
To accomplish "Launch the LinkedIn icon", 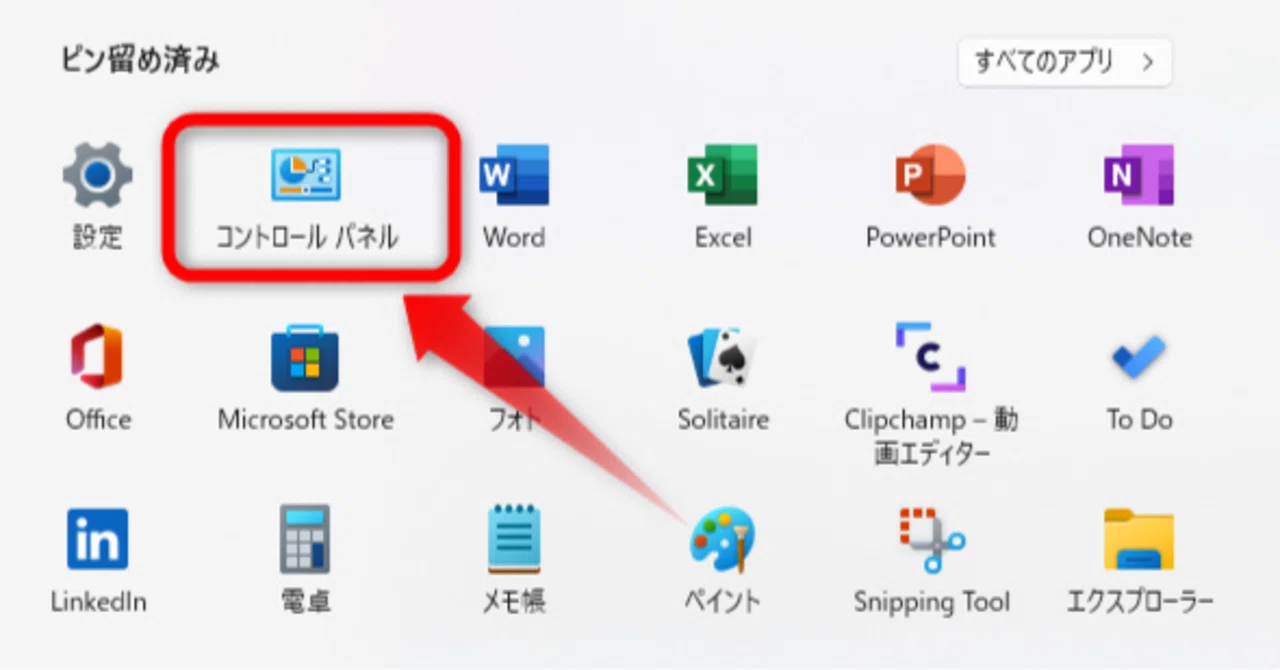I will 97,540.
